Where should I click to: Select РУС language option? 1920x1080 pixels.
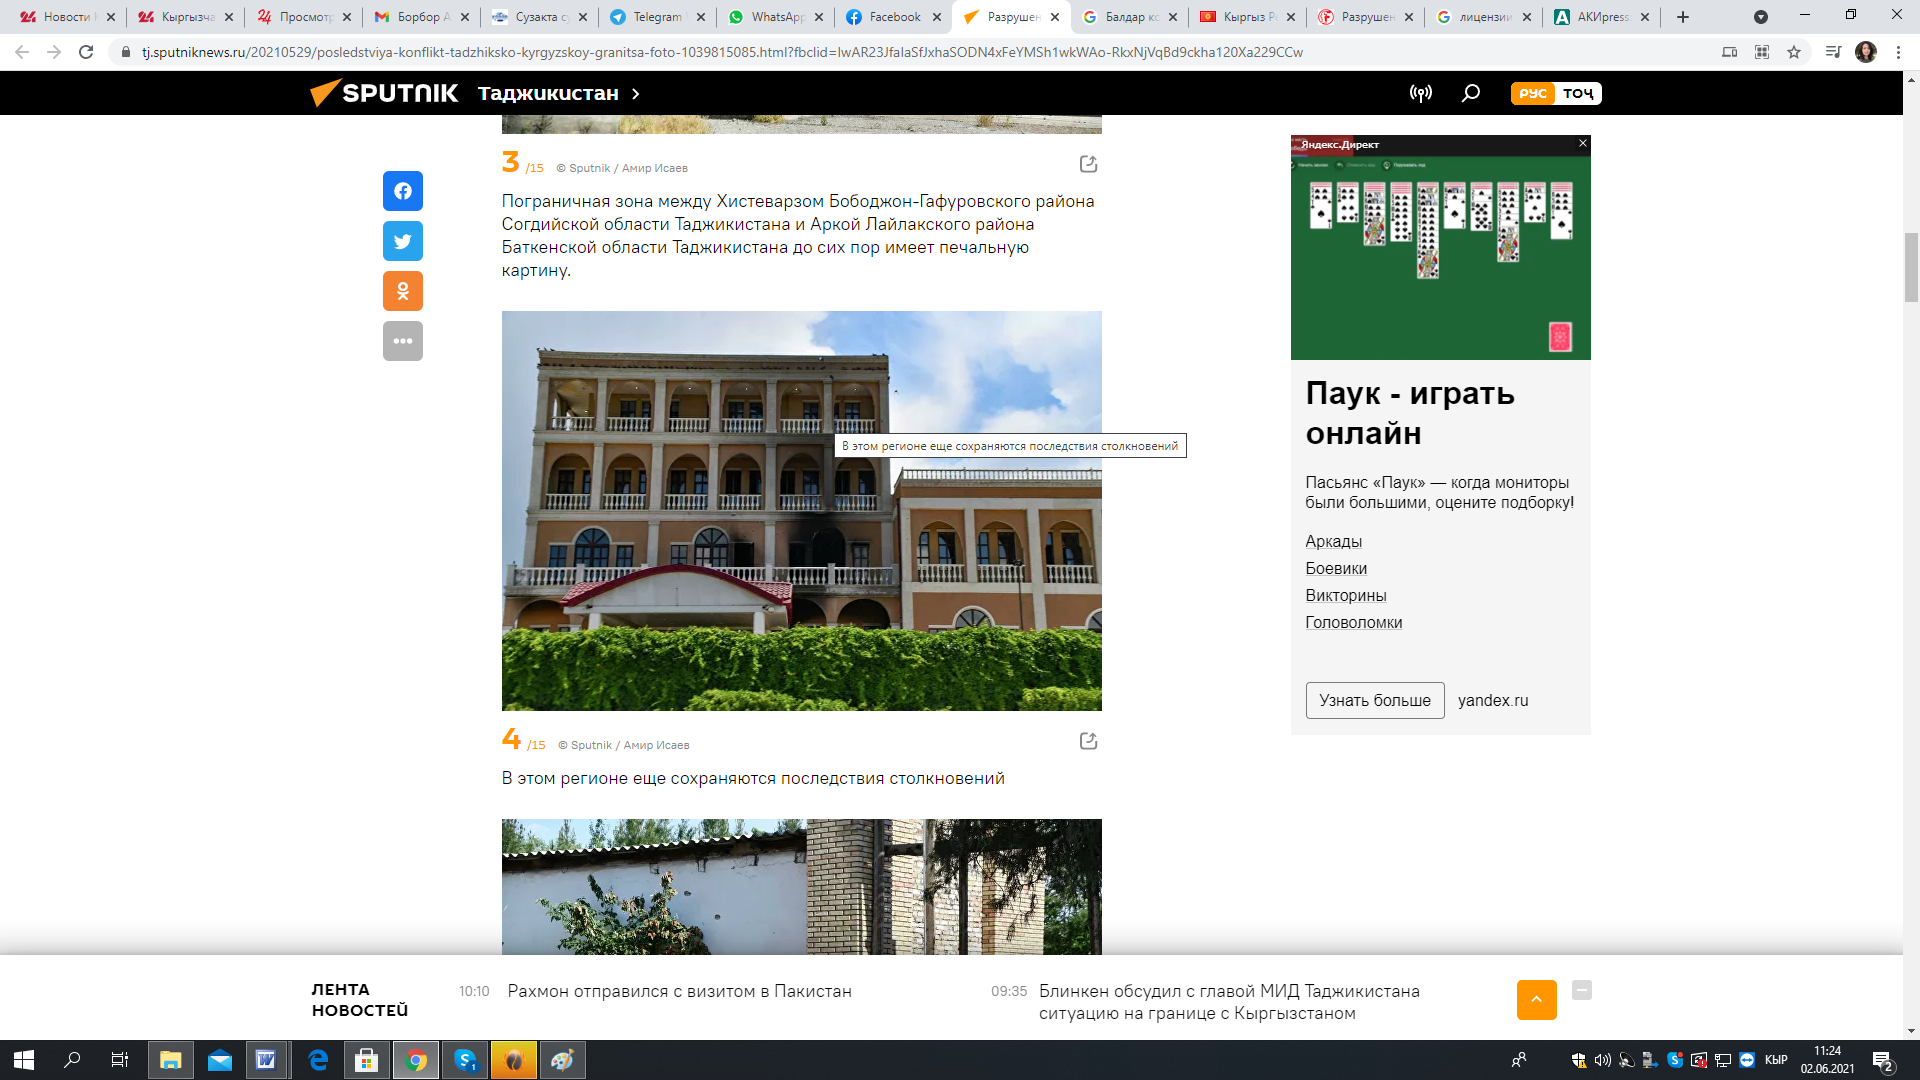point(1532,93)
